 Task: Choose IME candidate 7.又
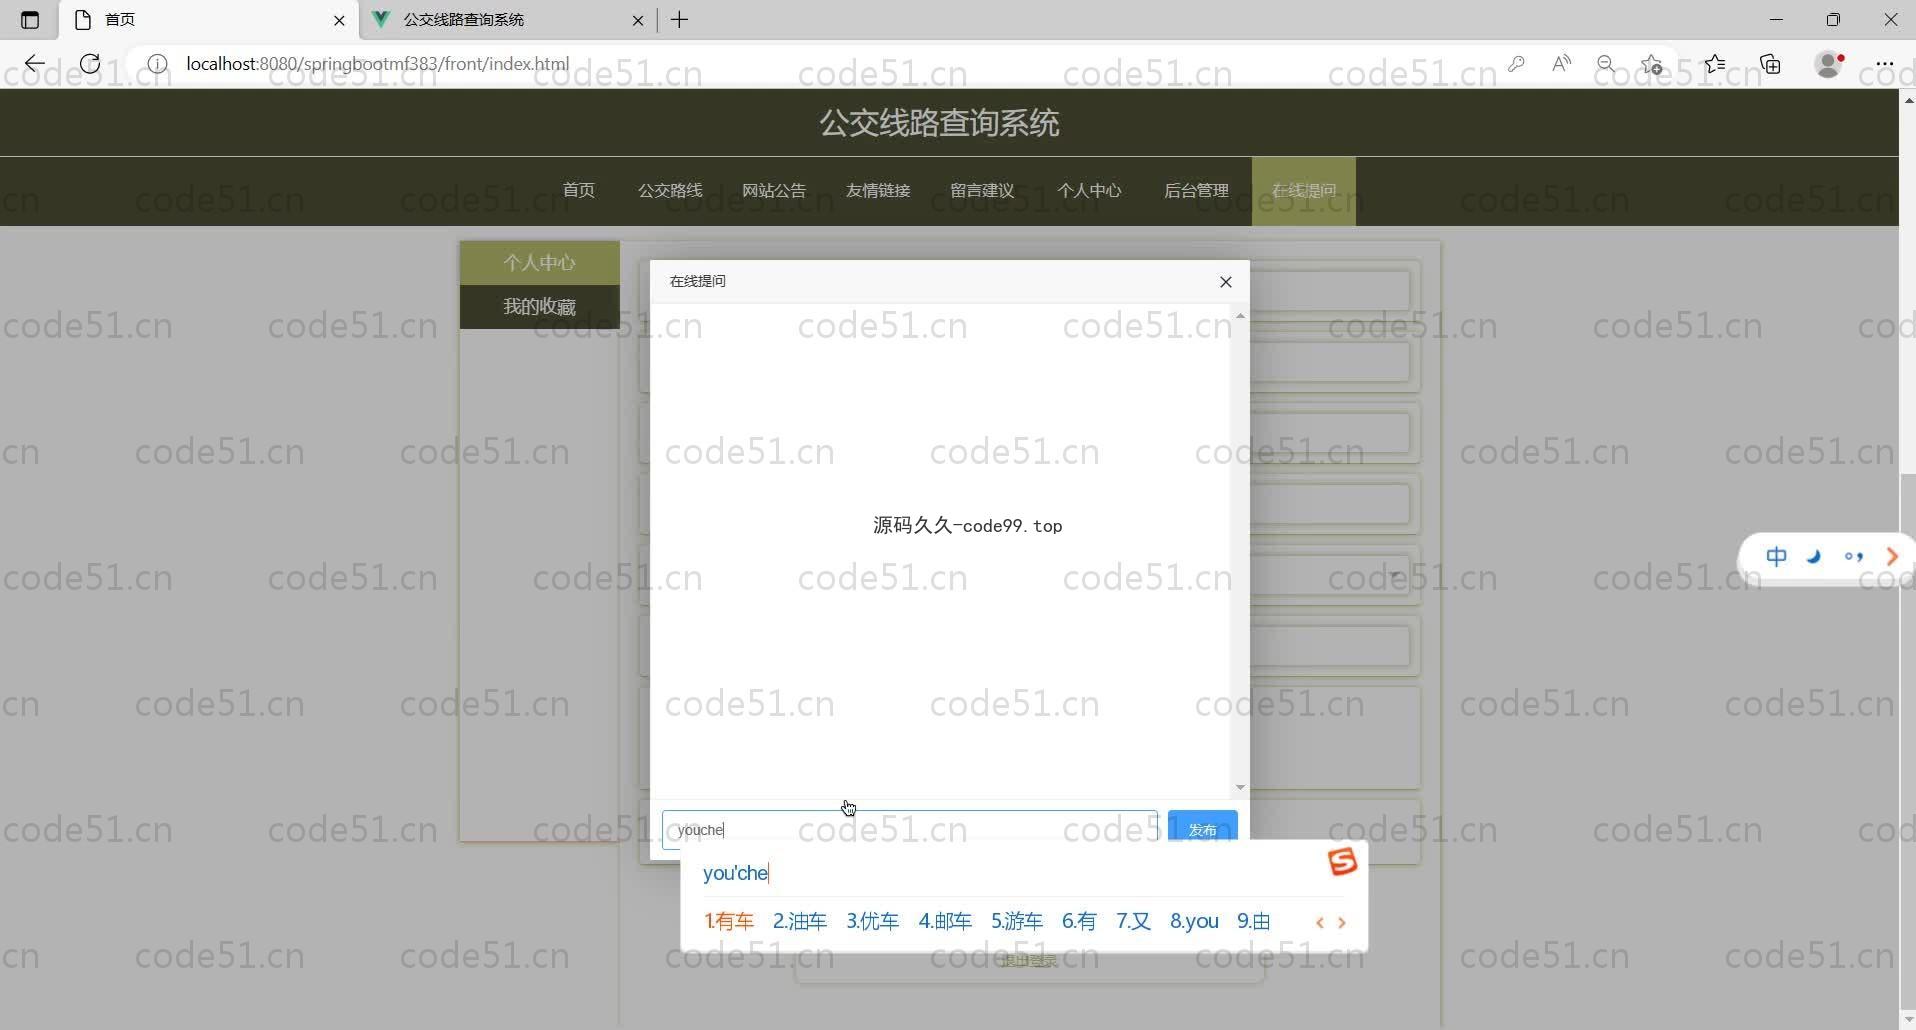[x=1133, y=922]
